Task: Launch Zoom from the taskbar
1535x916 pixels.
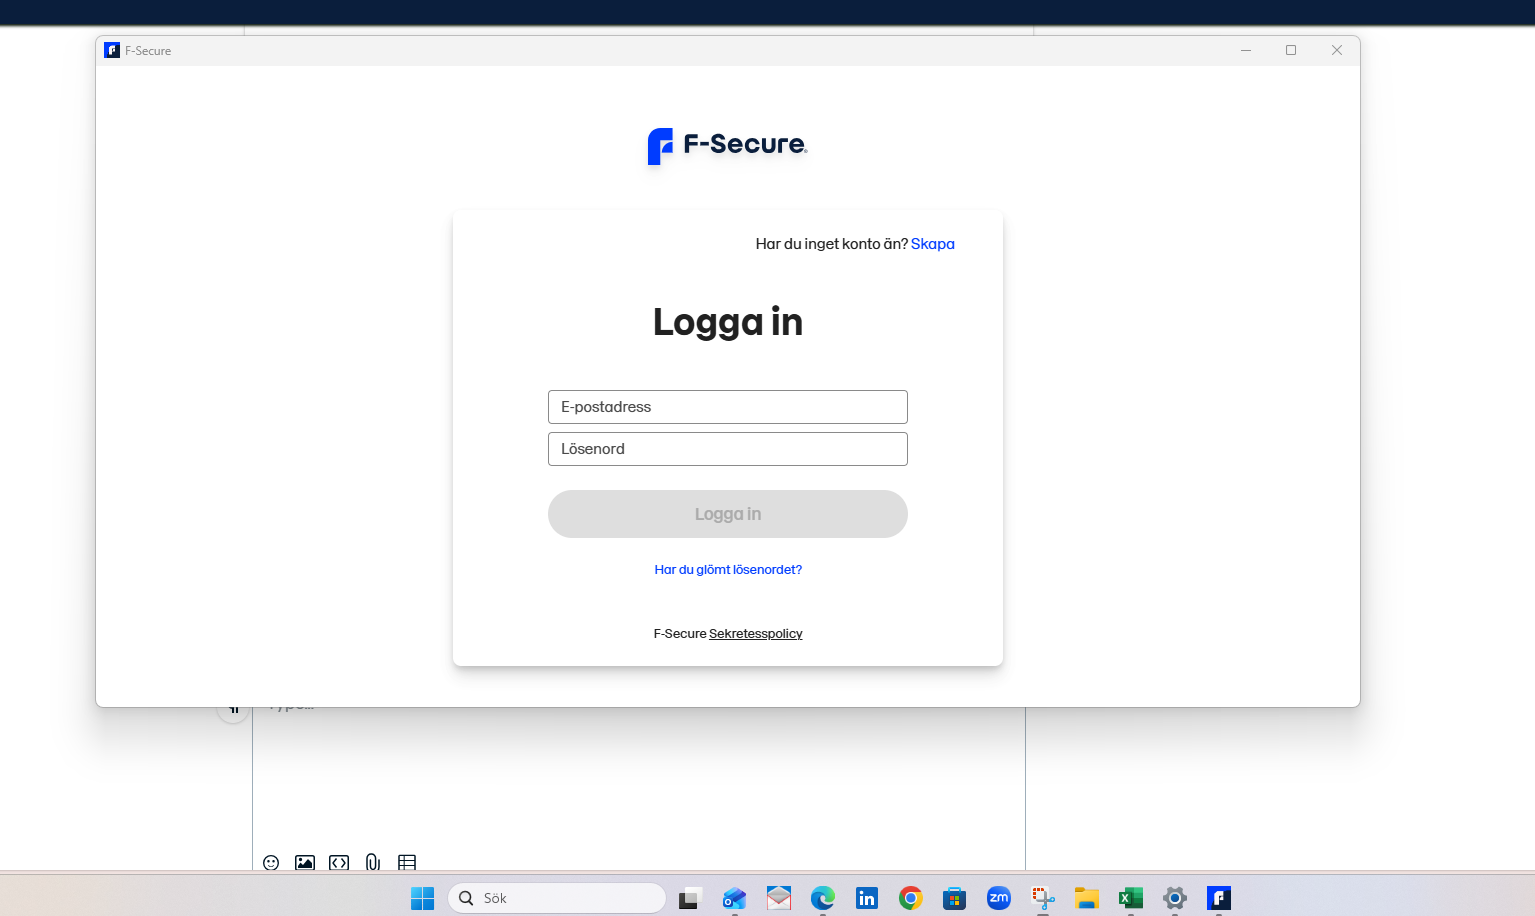Action: [x=998, y=897]
